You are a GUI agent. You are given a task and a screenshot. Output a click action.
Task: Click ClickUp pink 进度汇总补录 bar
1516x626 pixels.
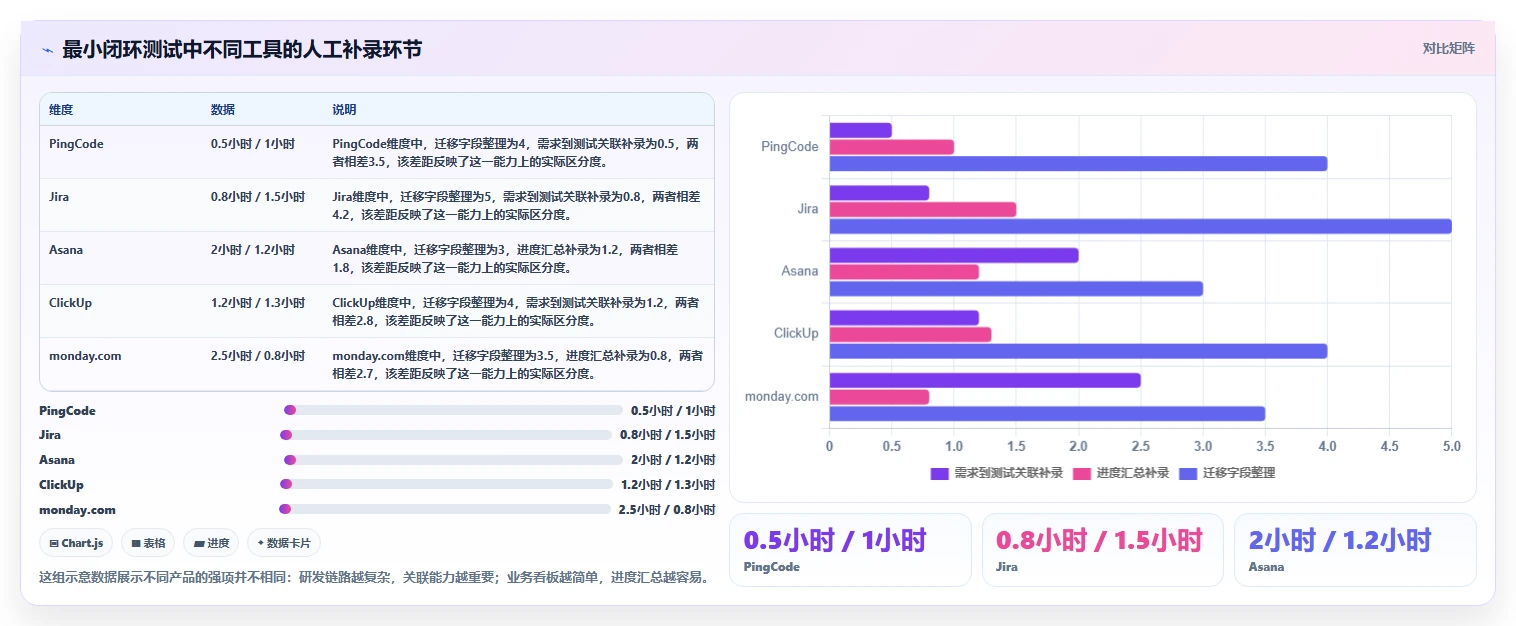coord(910,334)
